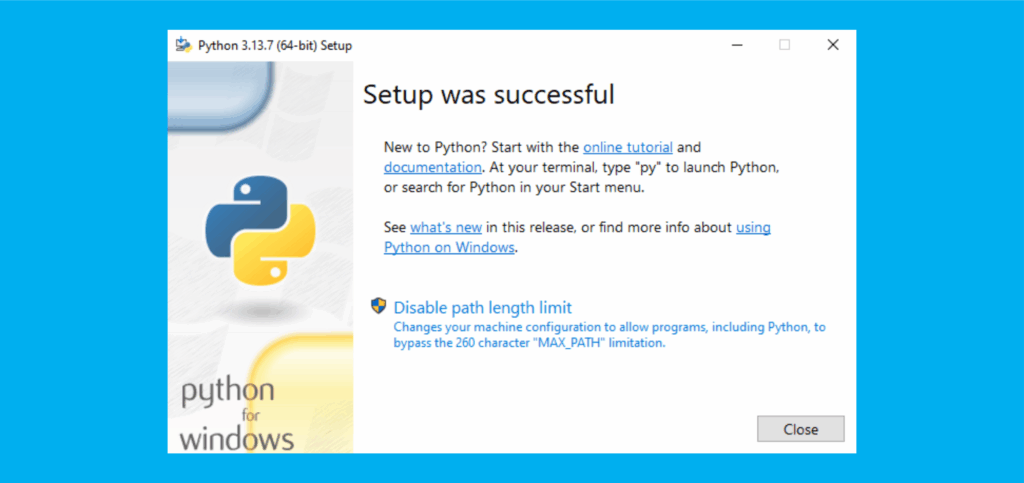The width and height of the screenshot is (1024, 483).
Task: Click the UAC shield icon
Action: pos(378,306)
